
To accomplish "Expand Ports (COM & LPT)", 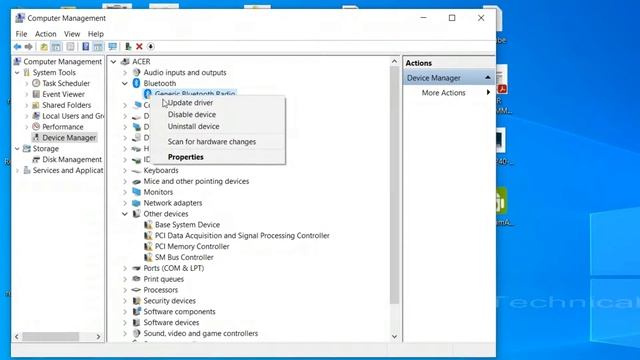I will click(125, 268).
